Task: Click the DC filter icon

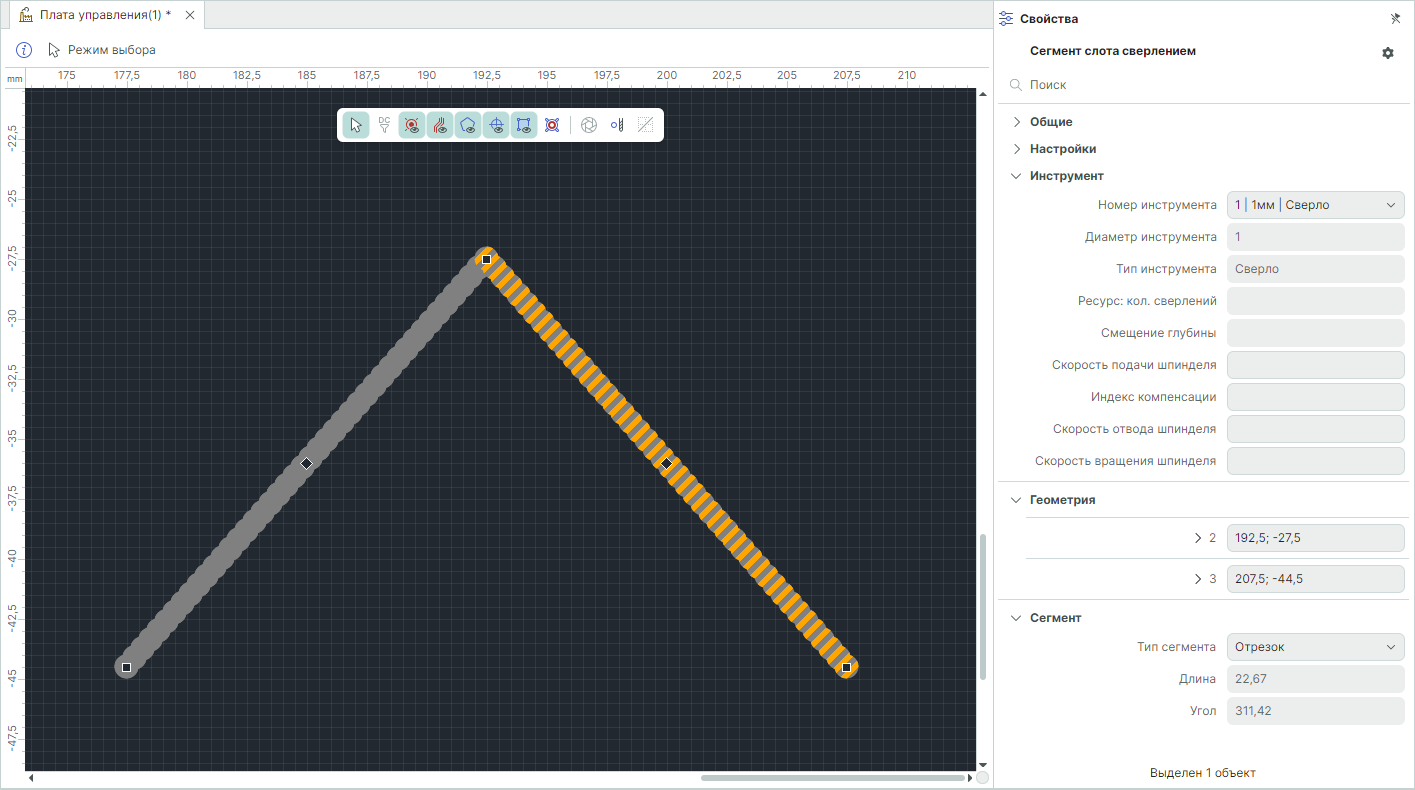Action: pos(384,125)
